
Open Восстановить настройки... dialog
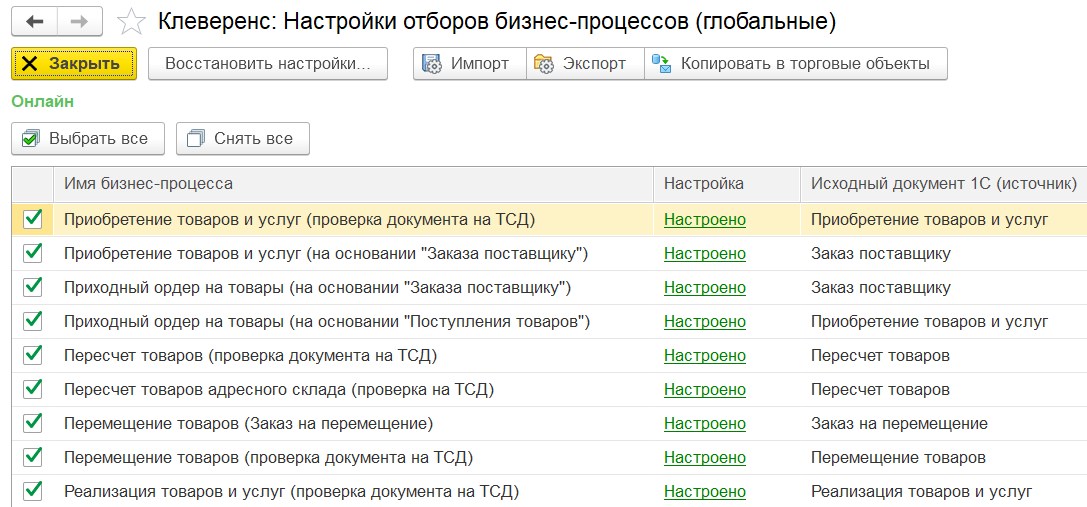[268, 64]
